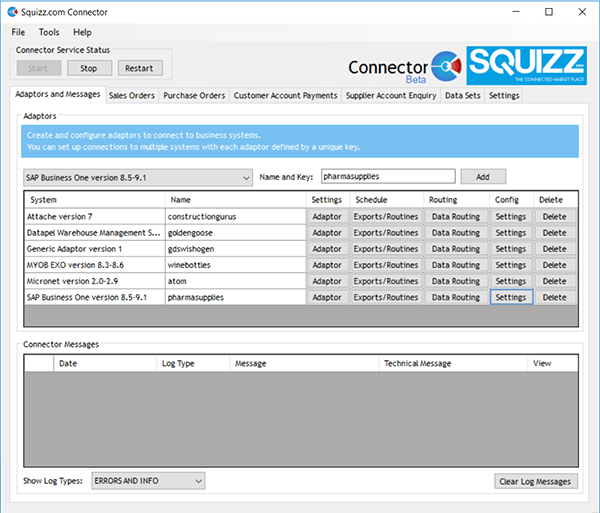Open Data Routing for goldengoose
600x513 pixels.
click(x=456, y=233)
